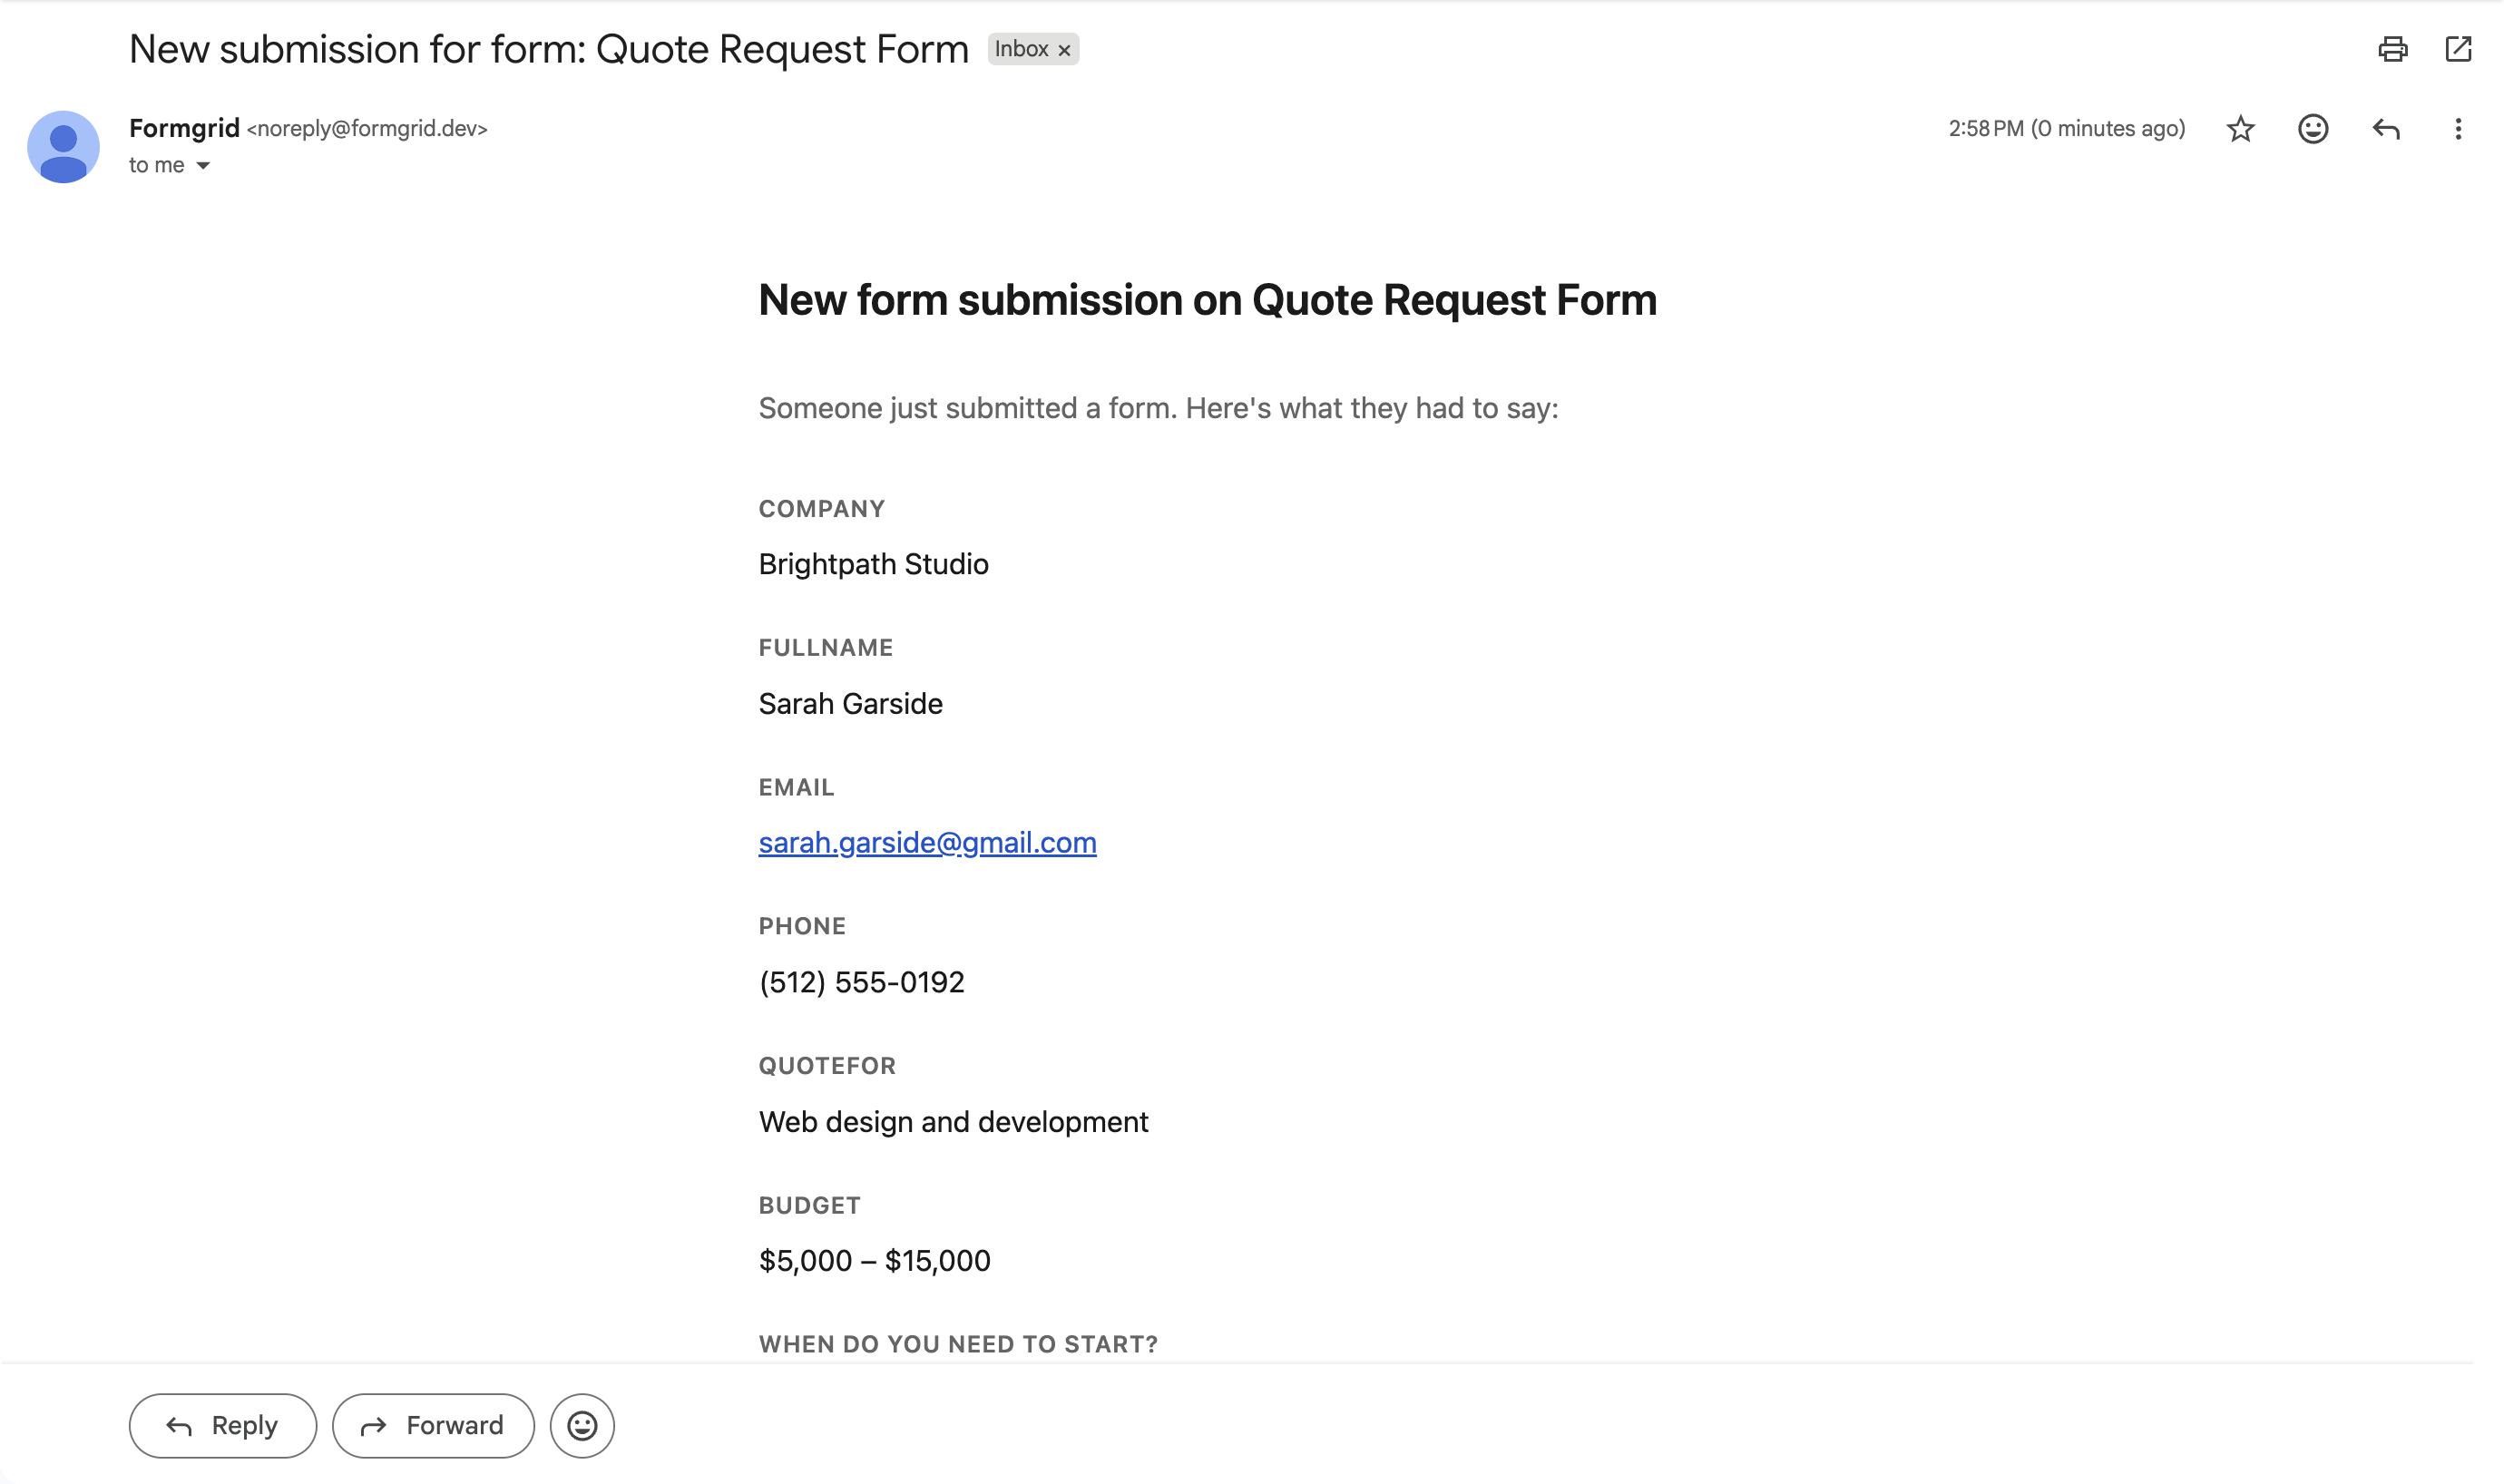Click the FULLNAME field label
The height and width of the screenshot is (1484, 2504).
pos(825,648)
